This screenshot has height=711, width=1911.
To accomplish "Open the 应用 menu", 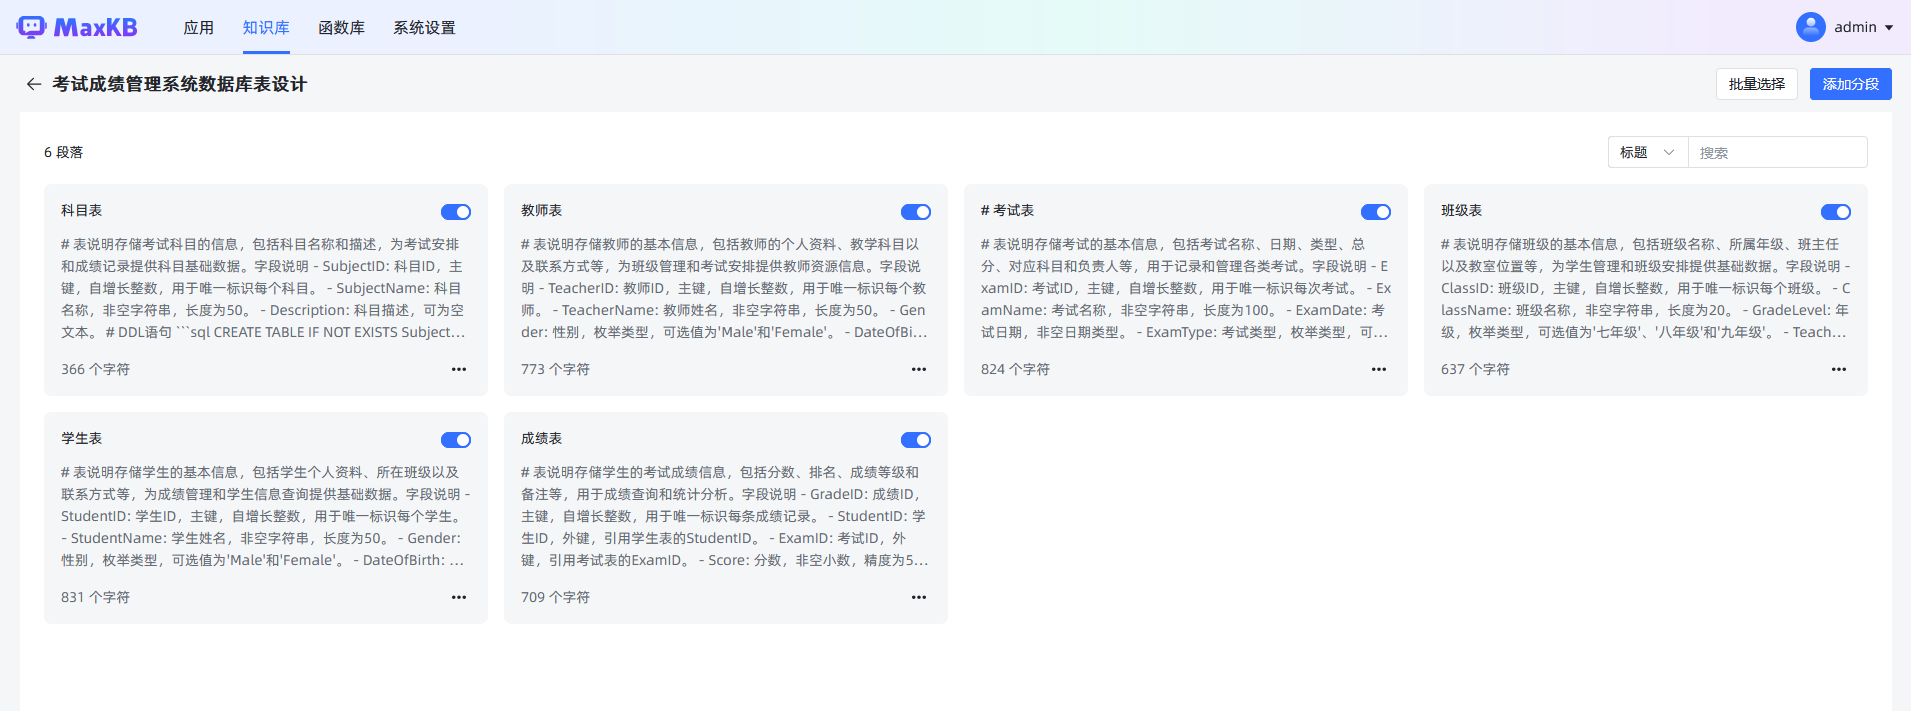I will click(199, 27).
